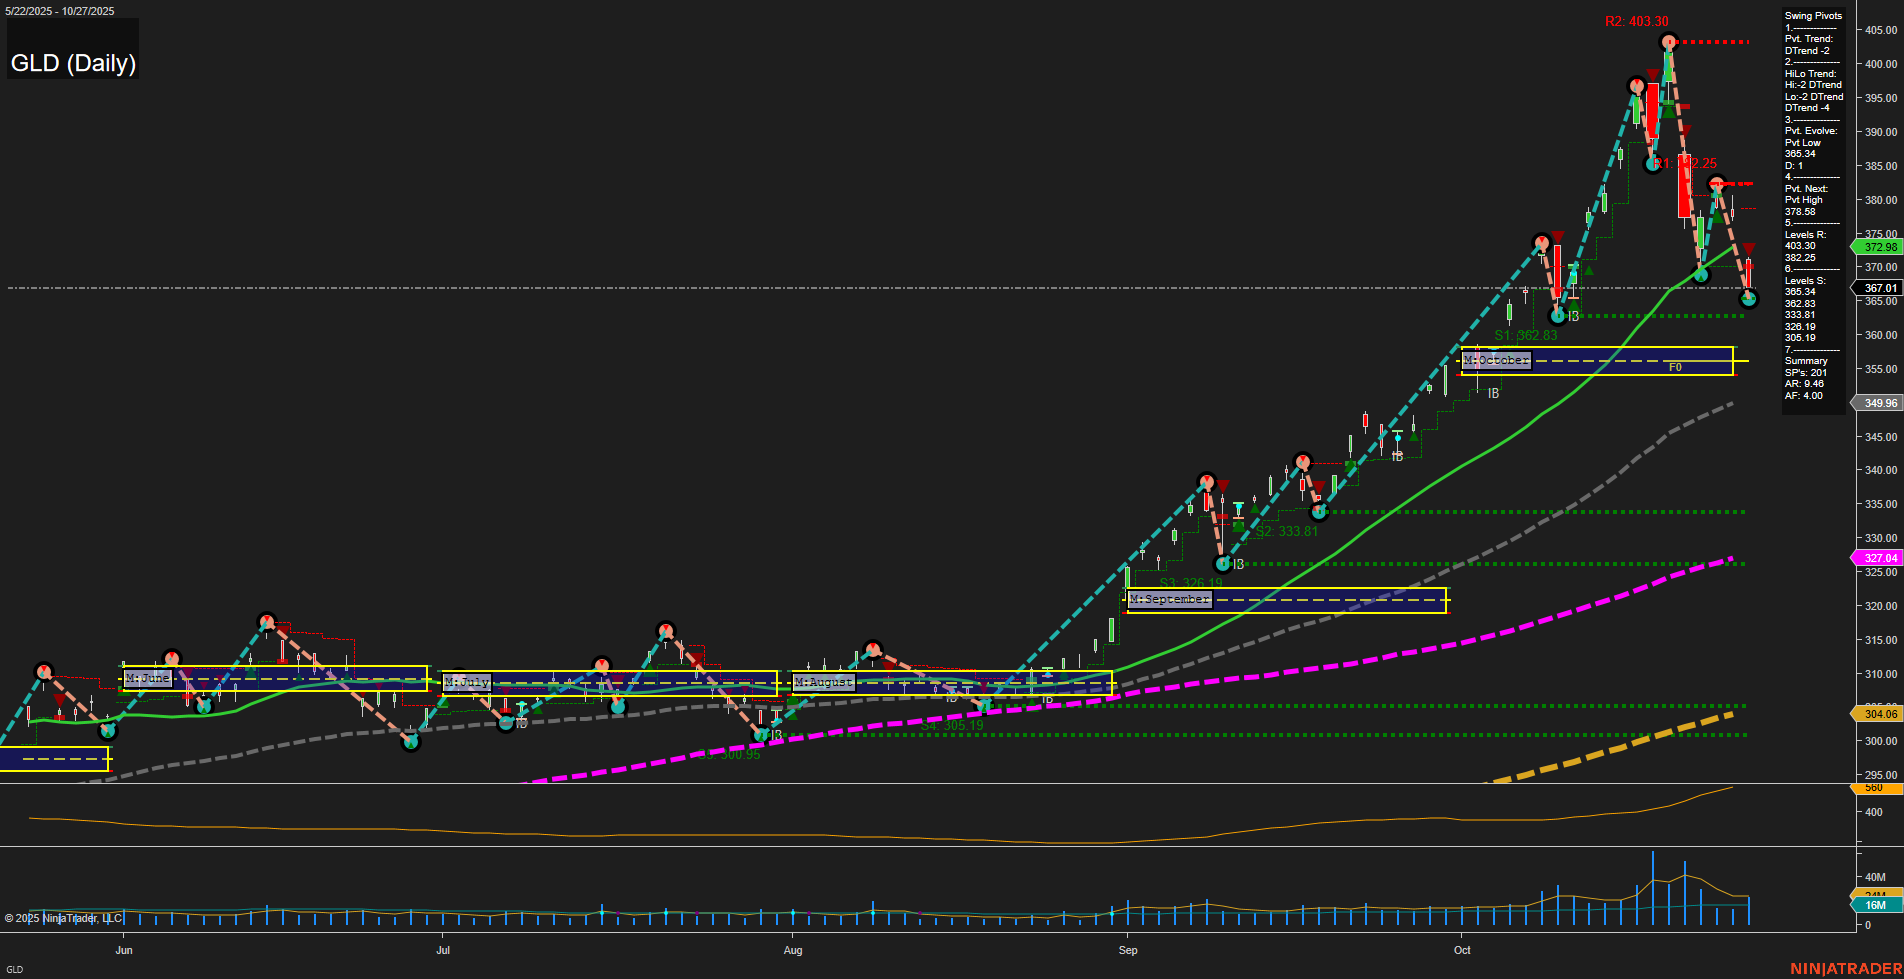Click the pivot circle at the late-September swing high
This screenshot has width=1904, height=979.
pos(1305,461)
